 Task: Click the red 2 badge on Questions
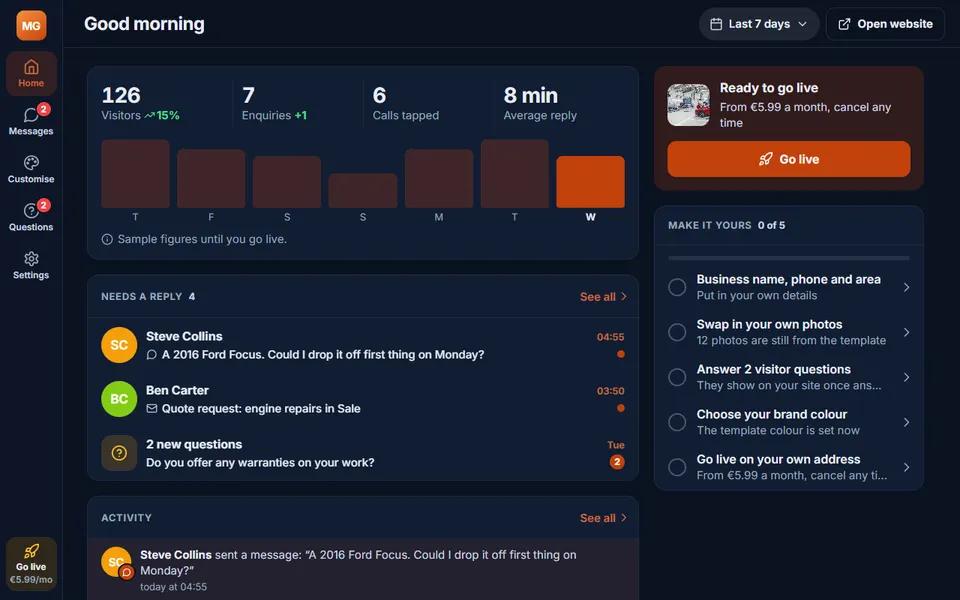coord(43,205)
